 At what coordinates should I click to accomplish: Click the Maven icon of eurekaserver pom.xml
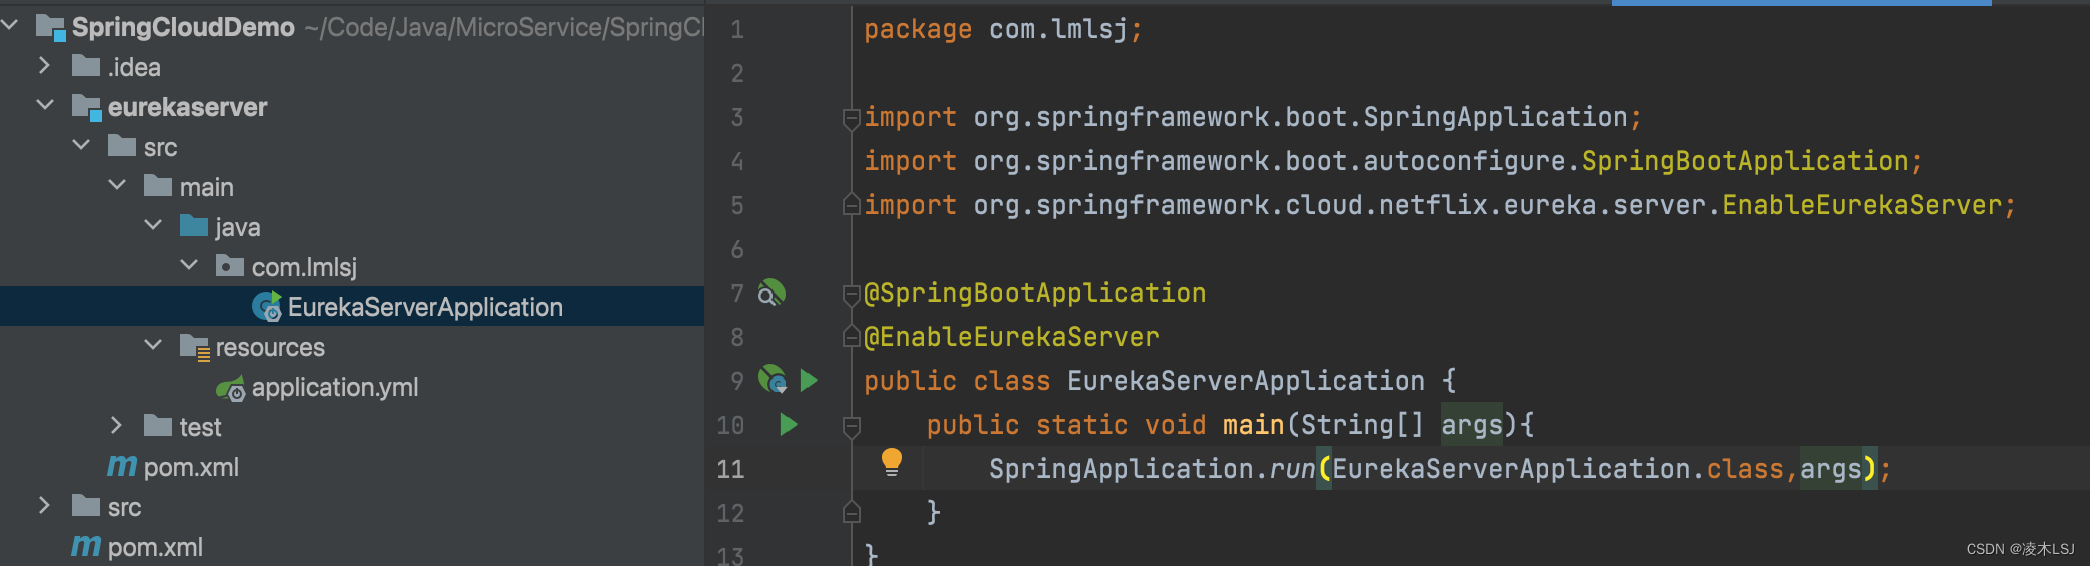122,466
